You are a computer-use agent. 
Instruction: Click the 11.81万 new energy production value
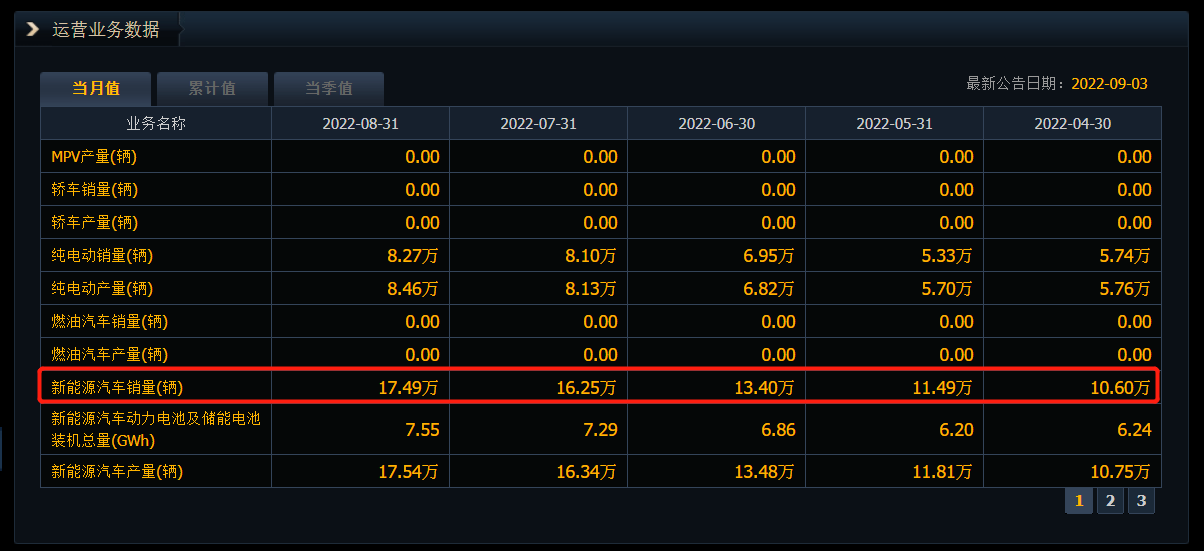[x=943, y=471]
